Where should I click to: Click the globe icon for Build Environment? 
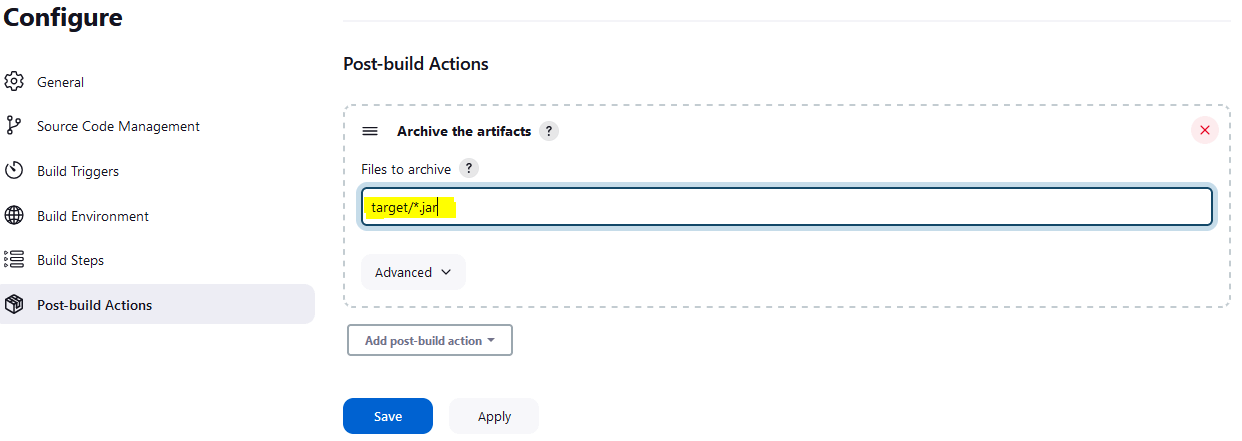pos(14,216)
